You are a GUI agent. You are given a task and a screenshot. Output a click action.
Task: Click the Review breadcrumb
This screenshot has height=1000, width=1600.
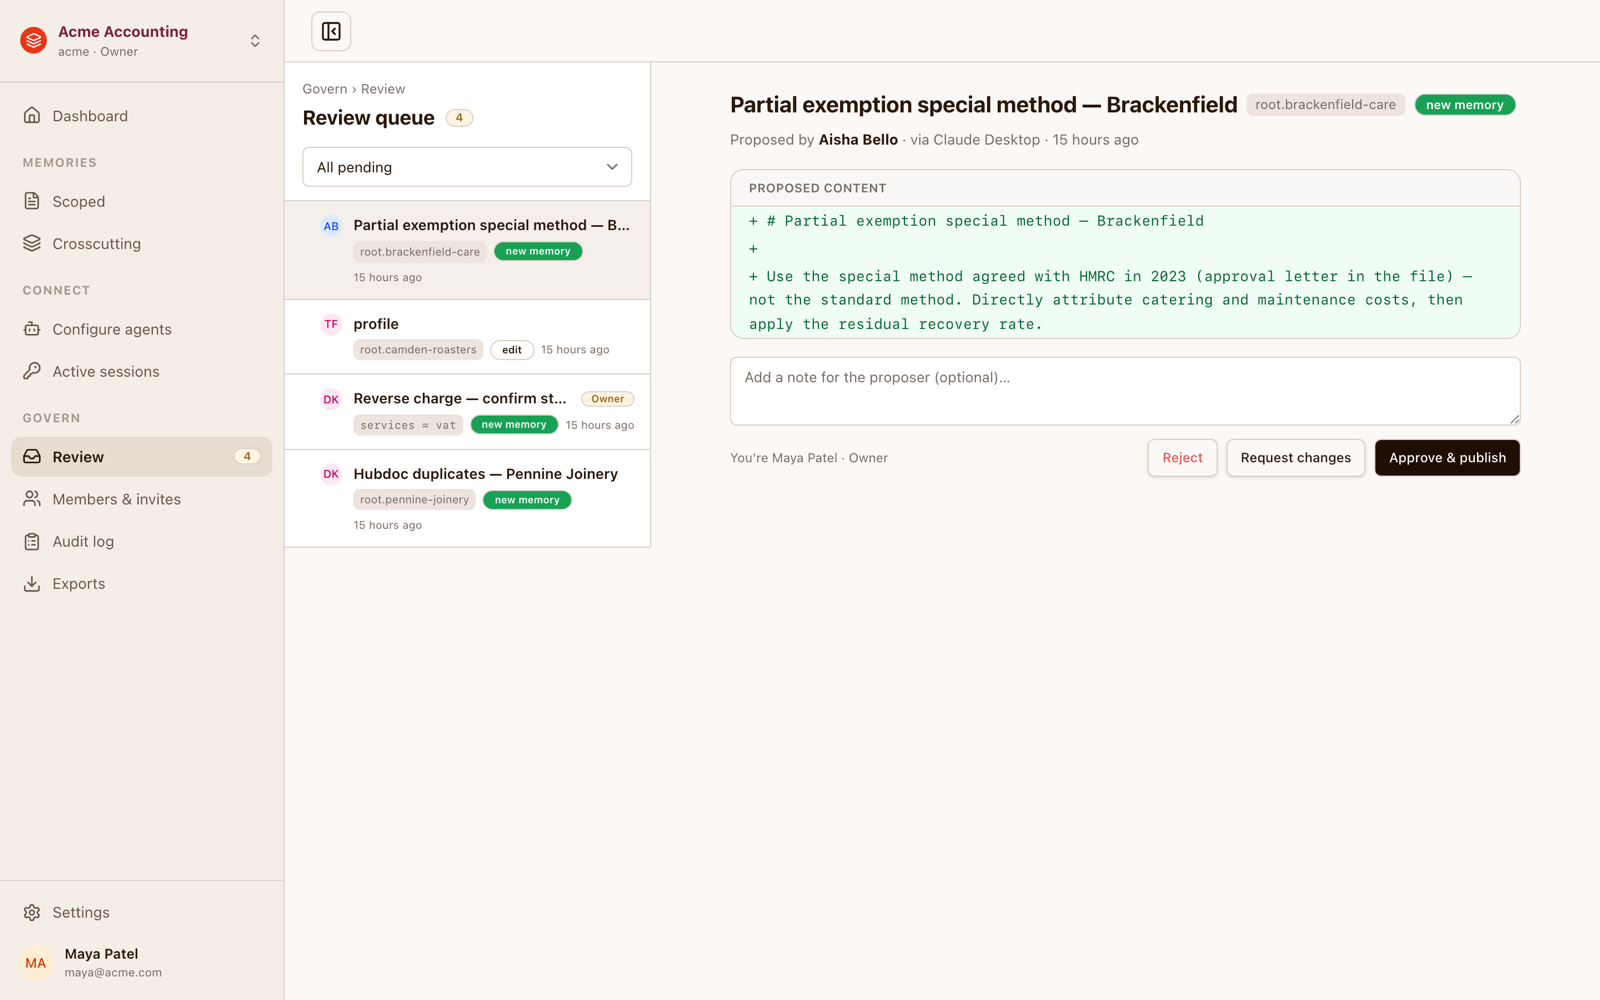click(383, 89)
